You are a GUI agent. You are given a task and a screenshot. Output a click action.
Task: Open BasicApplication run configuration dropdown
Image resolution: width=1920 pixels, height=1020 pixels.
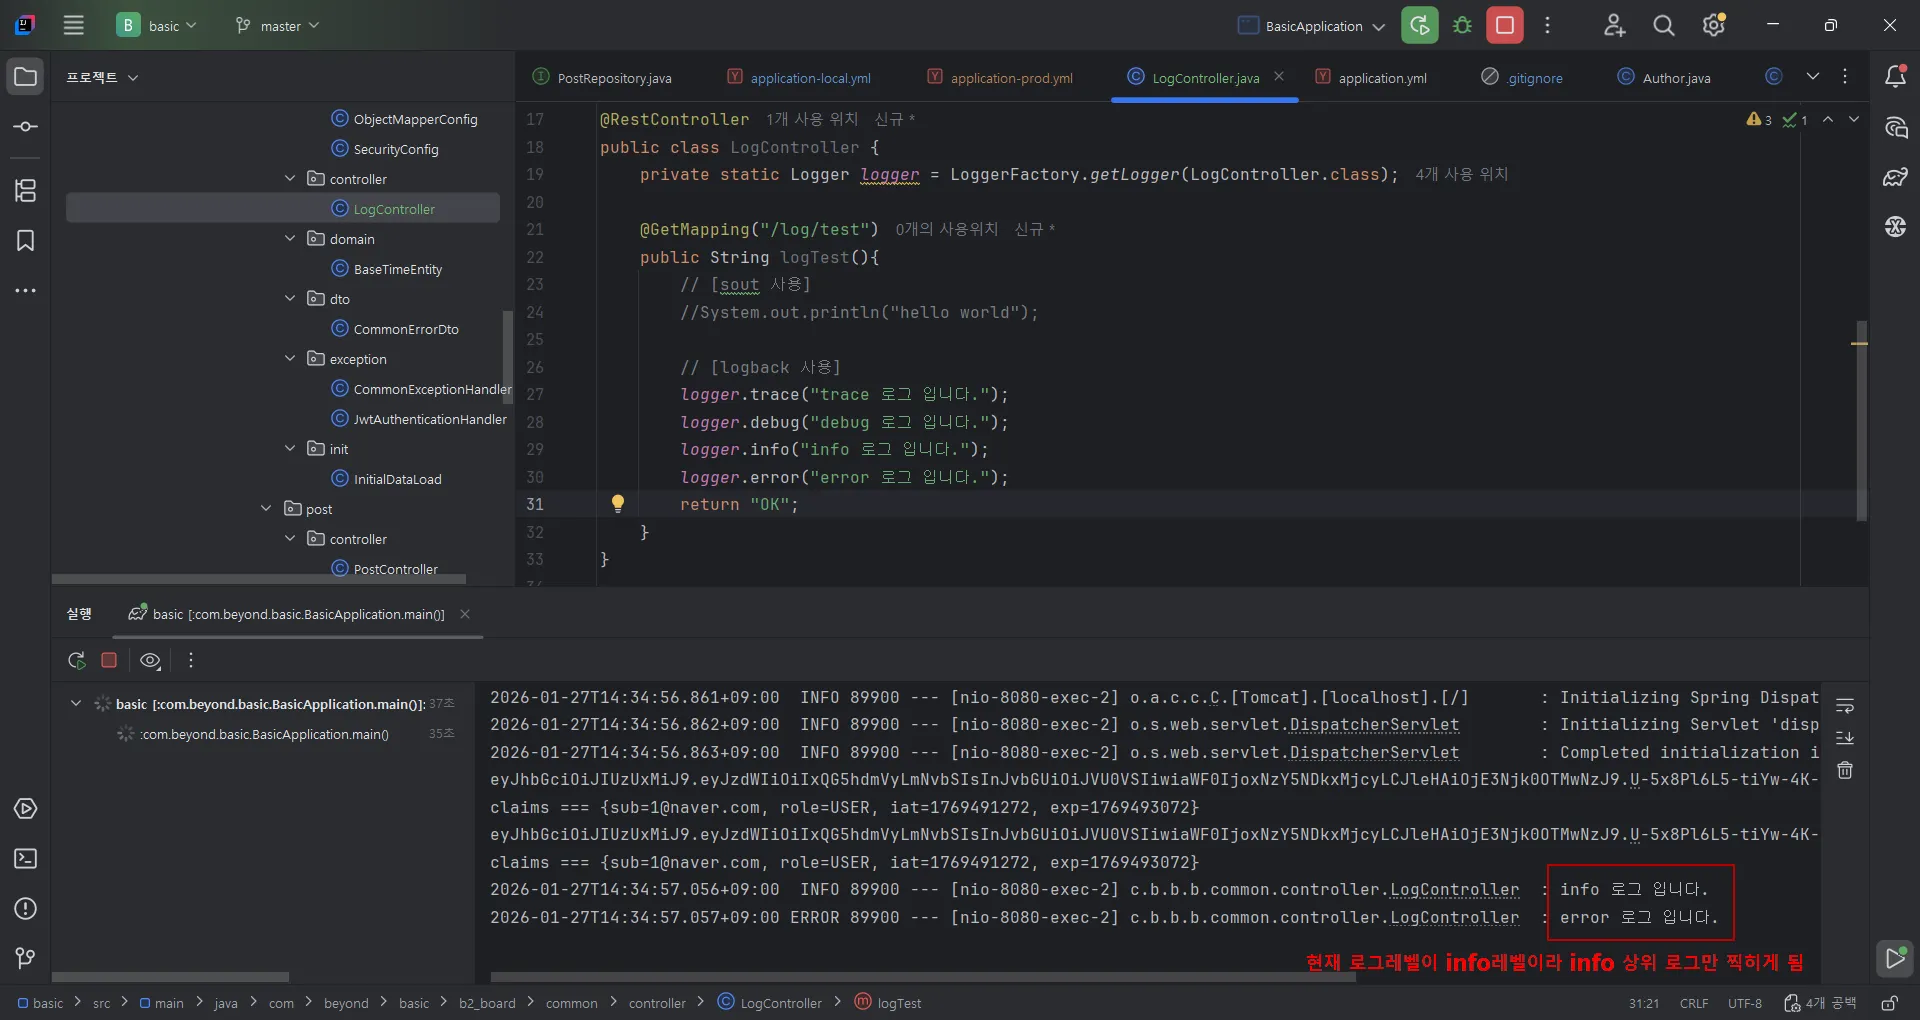(x=1311, y=26)
